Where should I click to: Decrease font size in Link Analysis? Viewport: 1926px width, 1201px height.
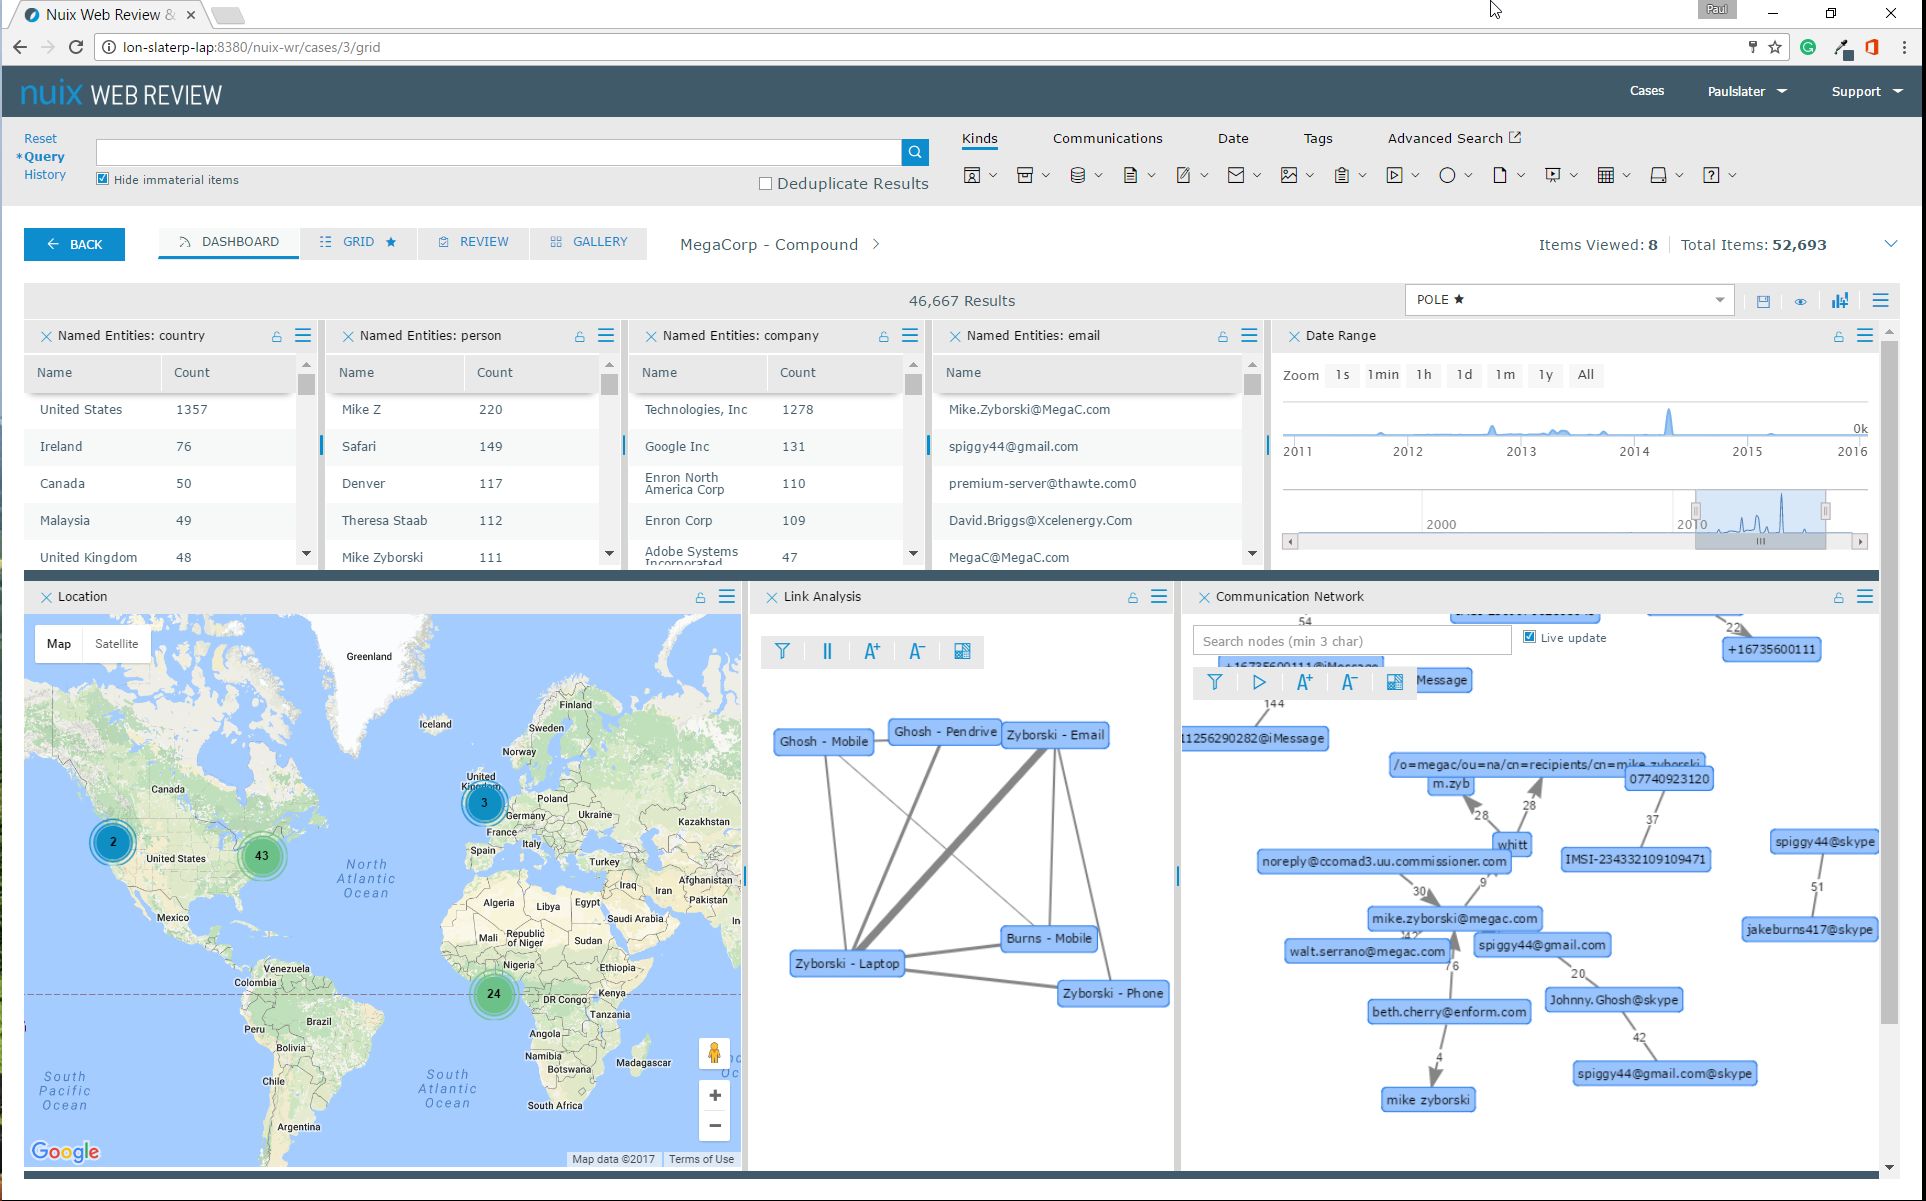point(917,652)
